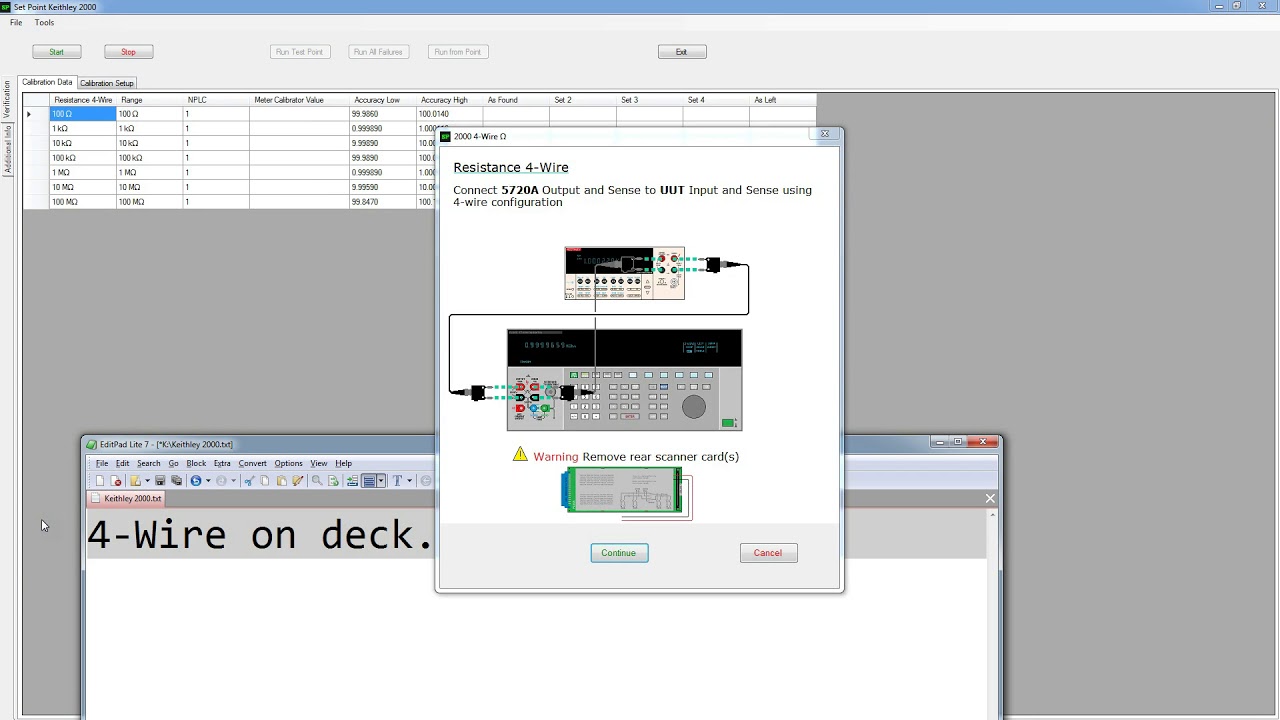Open the word wrap options dropdown arrow
The image size is (1280, 720).
381,481
